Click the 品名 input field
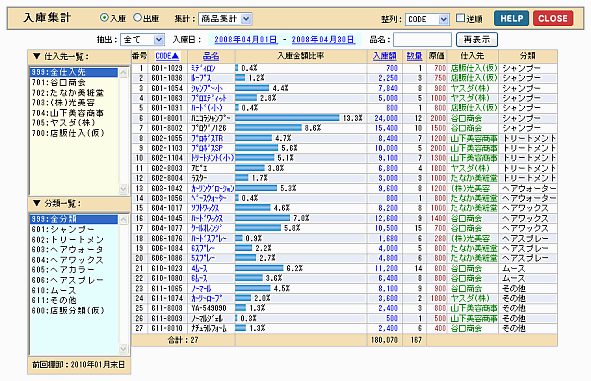Screen dimensions: 591x381 pos(422,39)
